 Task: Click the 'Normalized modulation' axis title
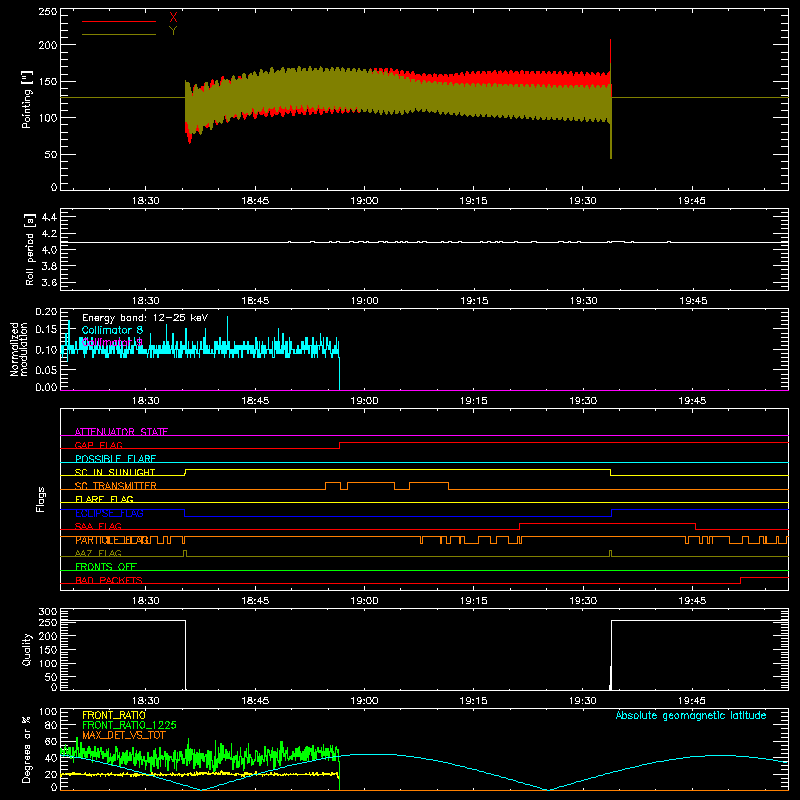[19, 349]
